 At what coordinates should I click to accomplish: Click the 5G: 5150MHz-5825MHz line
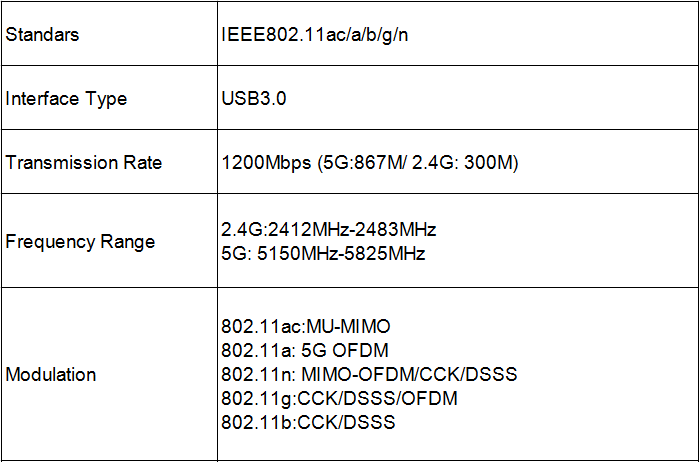(323, 254)
